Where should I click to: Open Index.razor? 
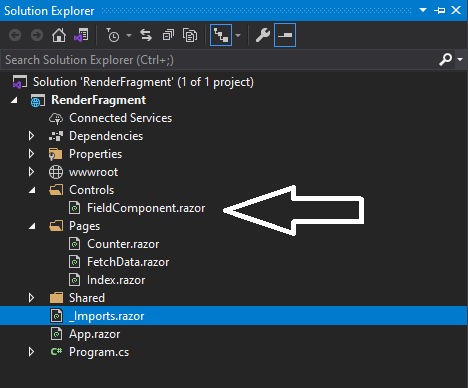click(x=116, y=280)
